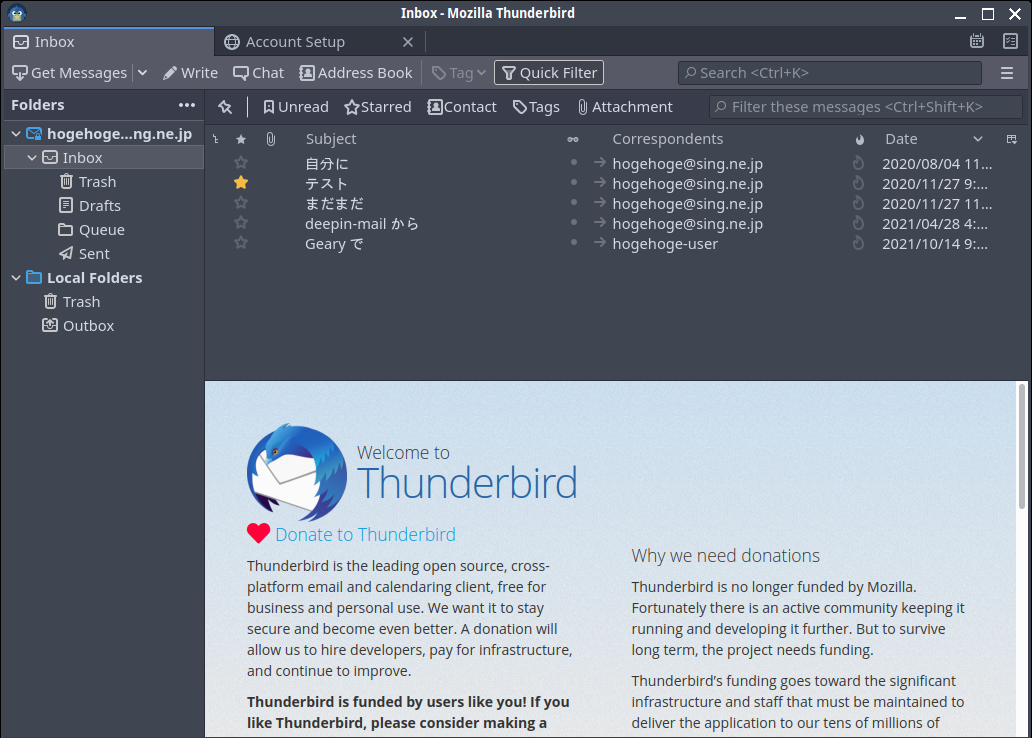The image size is (1032, 738).
Task: Open the Thunderbird hamburger app menu
Action: pos(1006,73)
